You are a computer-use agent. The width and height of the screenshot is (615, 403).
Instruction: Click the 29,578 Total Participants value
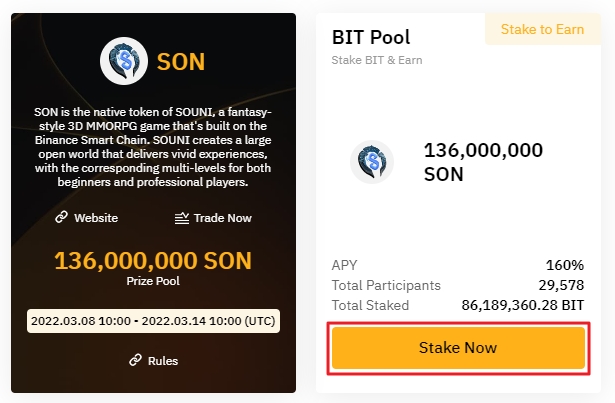tap(561, 285)
